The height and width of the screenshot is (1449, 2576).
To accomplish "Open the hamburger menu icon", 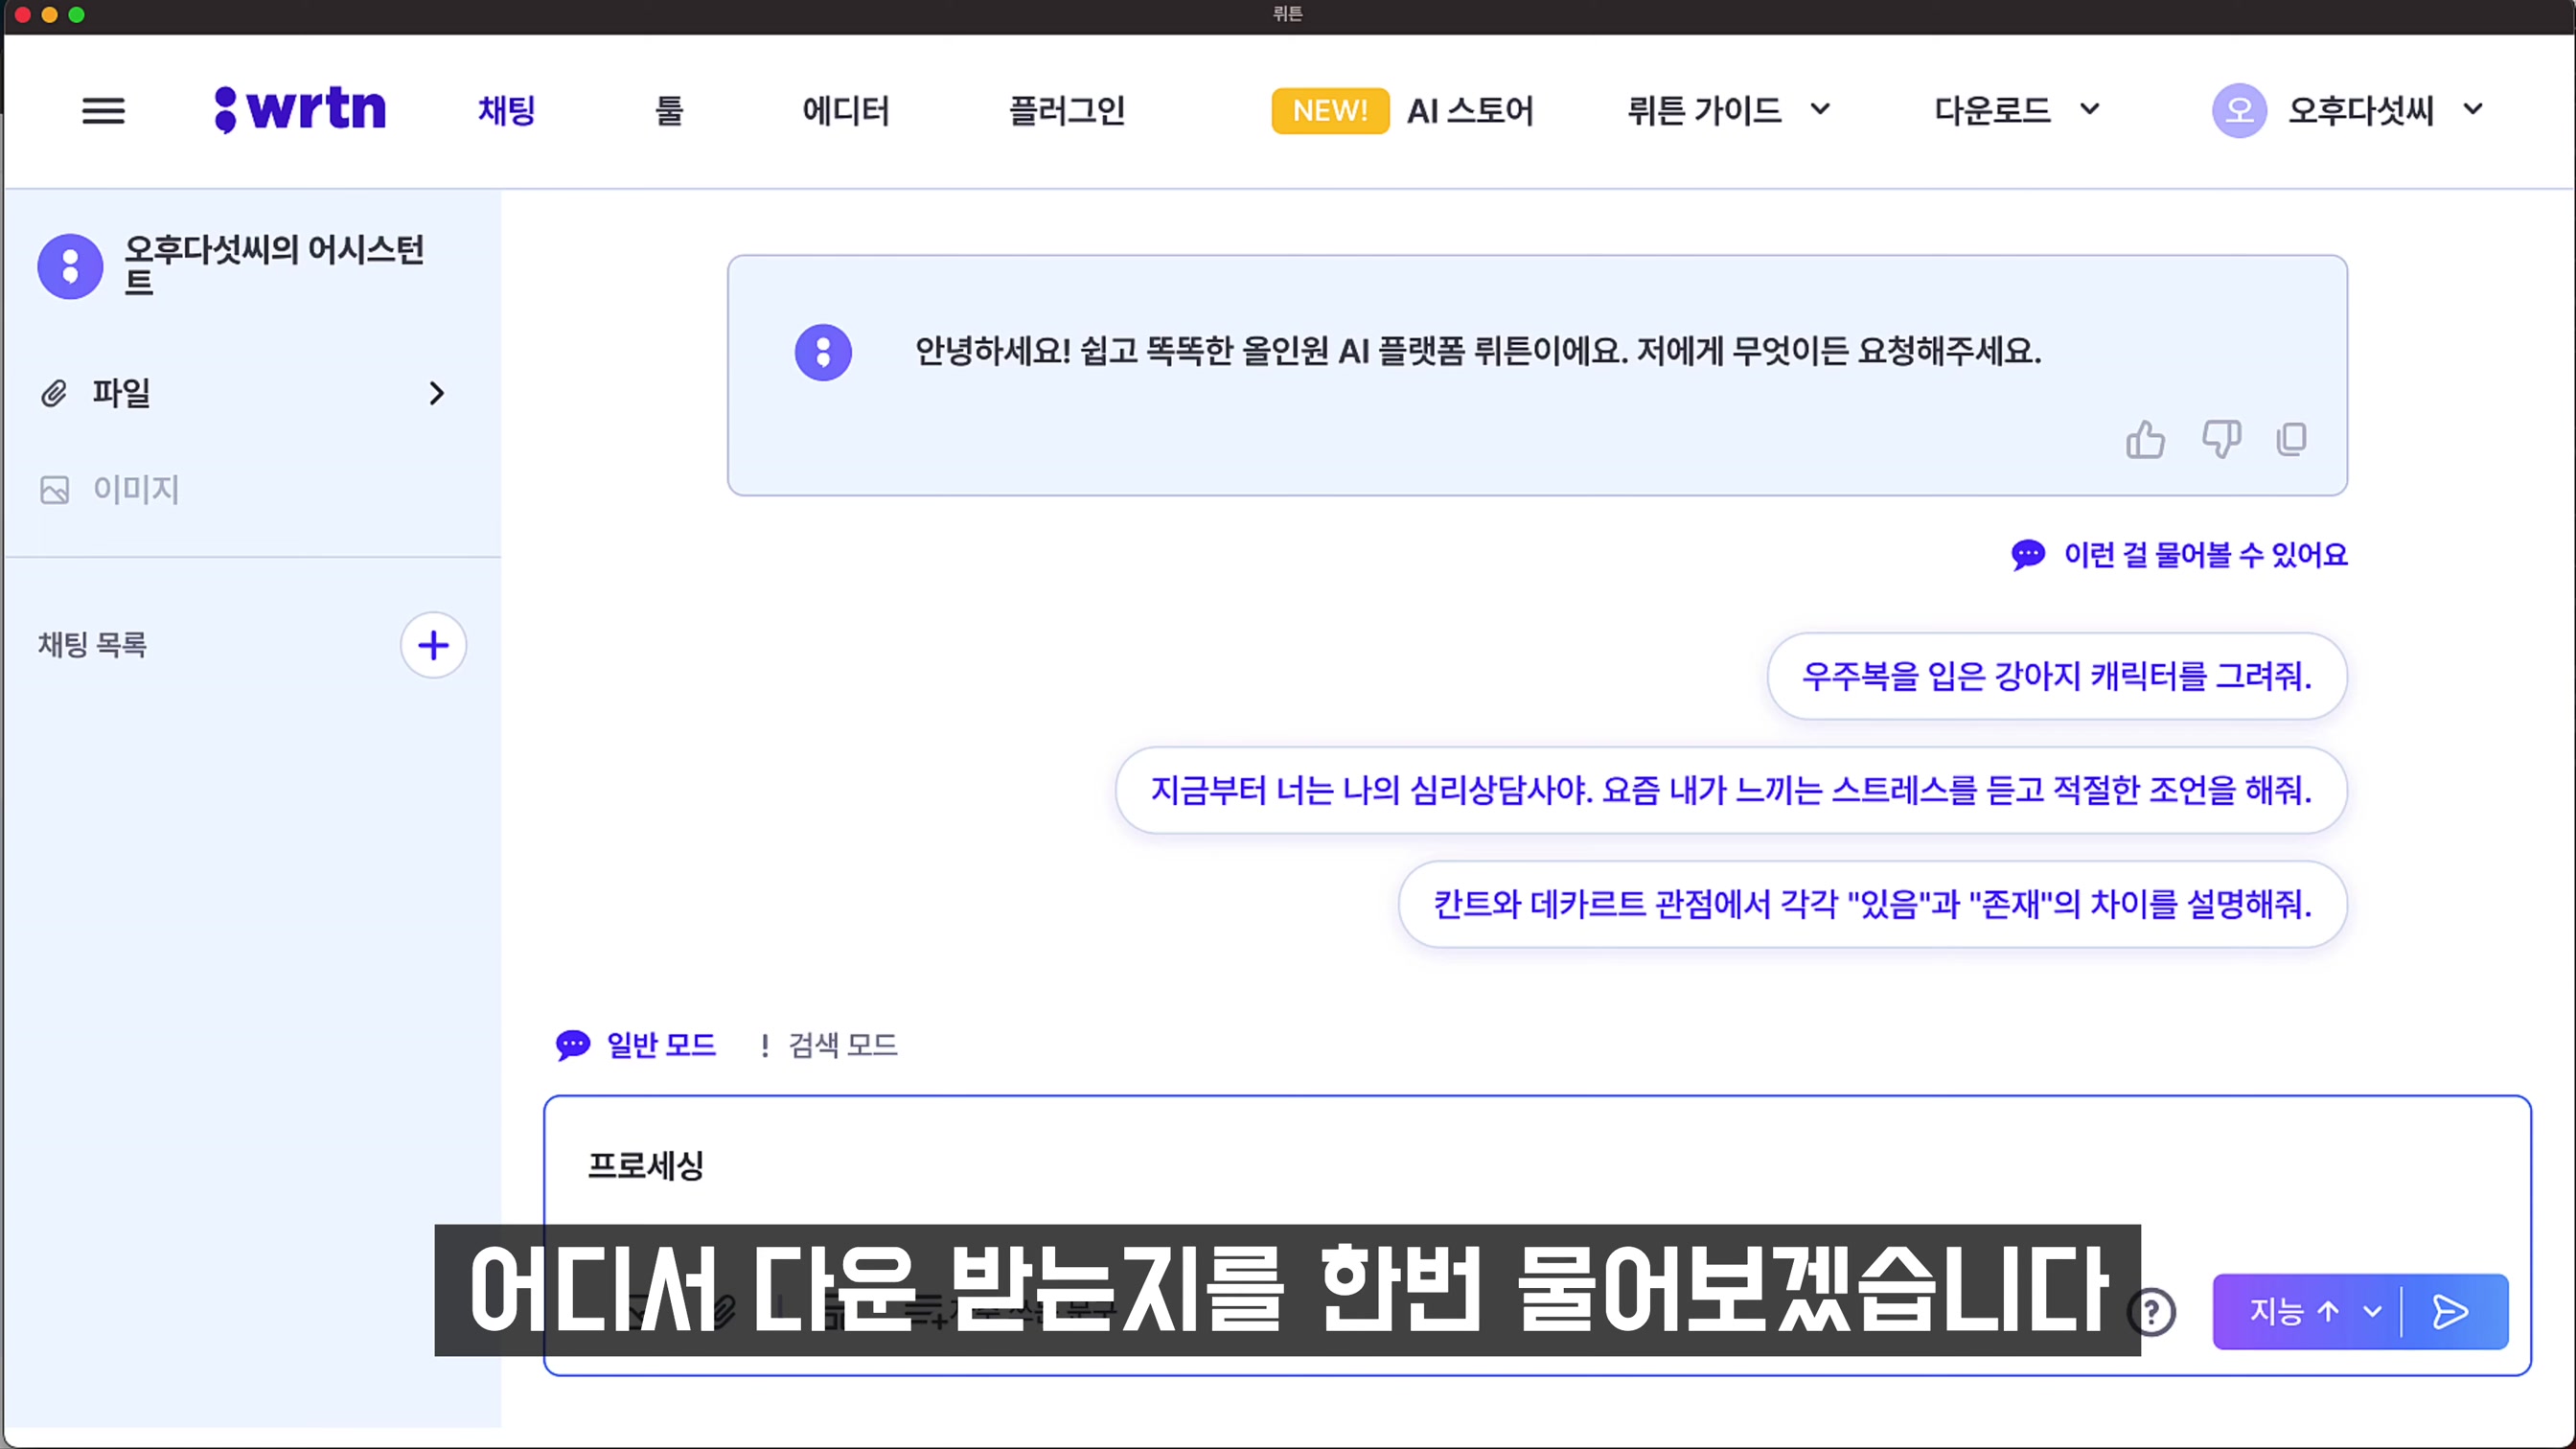I will (x=103, y=110).
